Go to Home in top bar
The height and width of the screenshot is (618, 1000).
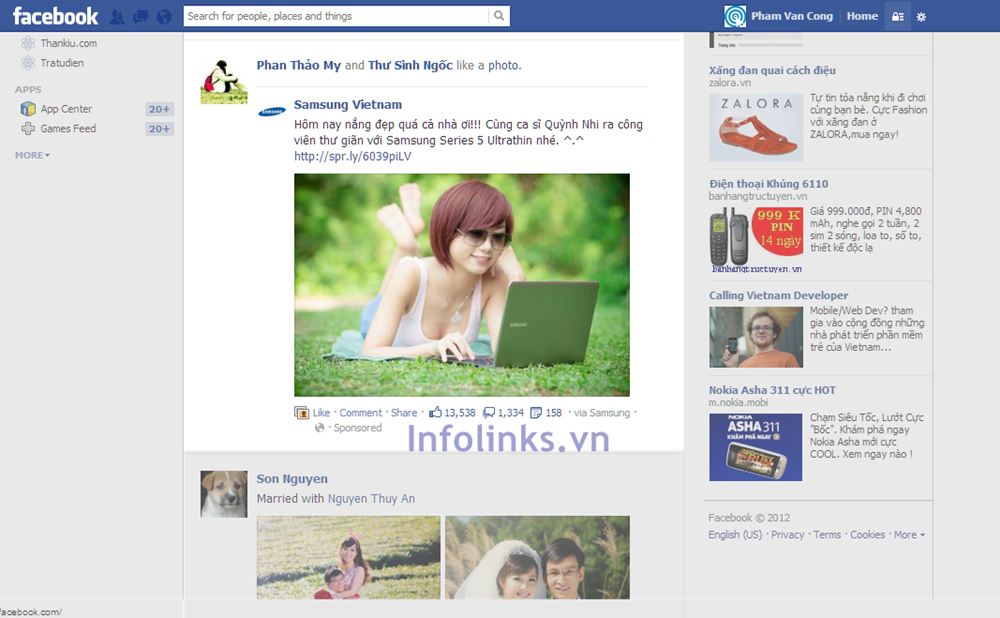point(862,16)
